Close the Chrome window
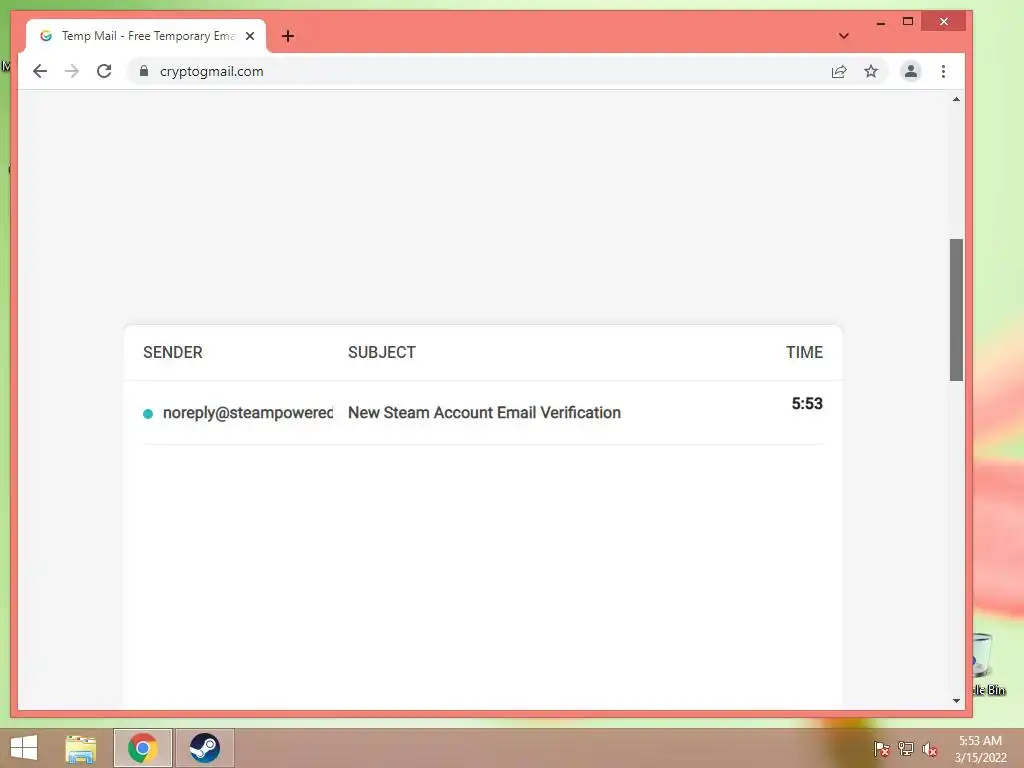Screen dimensions: 1024x768 pyautogui.click(x=944, y=22)
